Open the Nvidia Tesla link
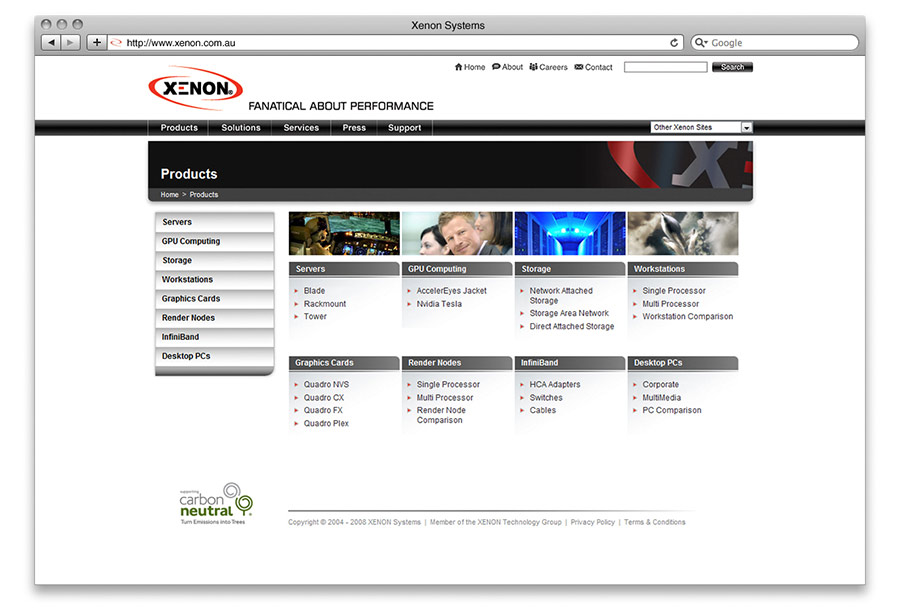This screenshot has height=616, width=900. [439, 304]
